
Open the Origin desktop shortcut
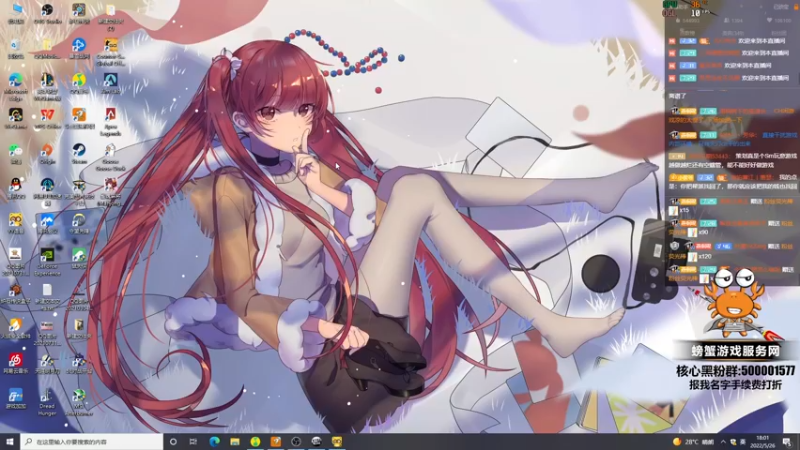pyautogui.click(x=47, y=153)
